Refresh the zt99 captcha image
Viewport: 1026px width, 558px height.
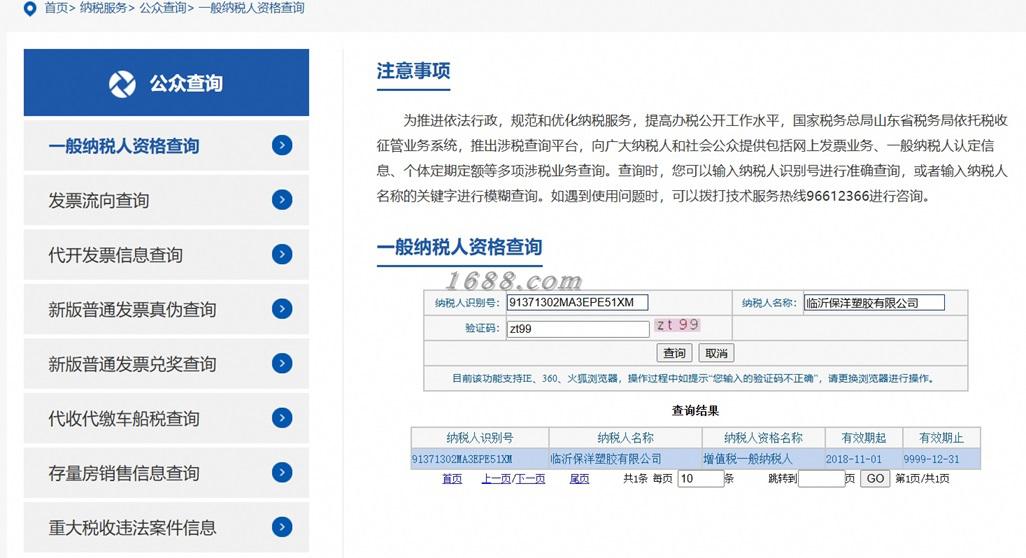pyautogui.click(x=677, y=325)
